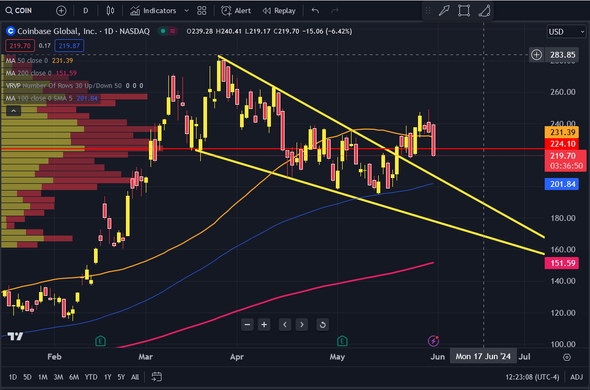Open the indicator templates grid icon
Image resolution: width=590 pixels, height=390 pixels.
click(202, 11)
